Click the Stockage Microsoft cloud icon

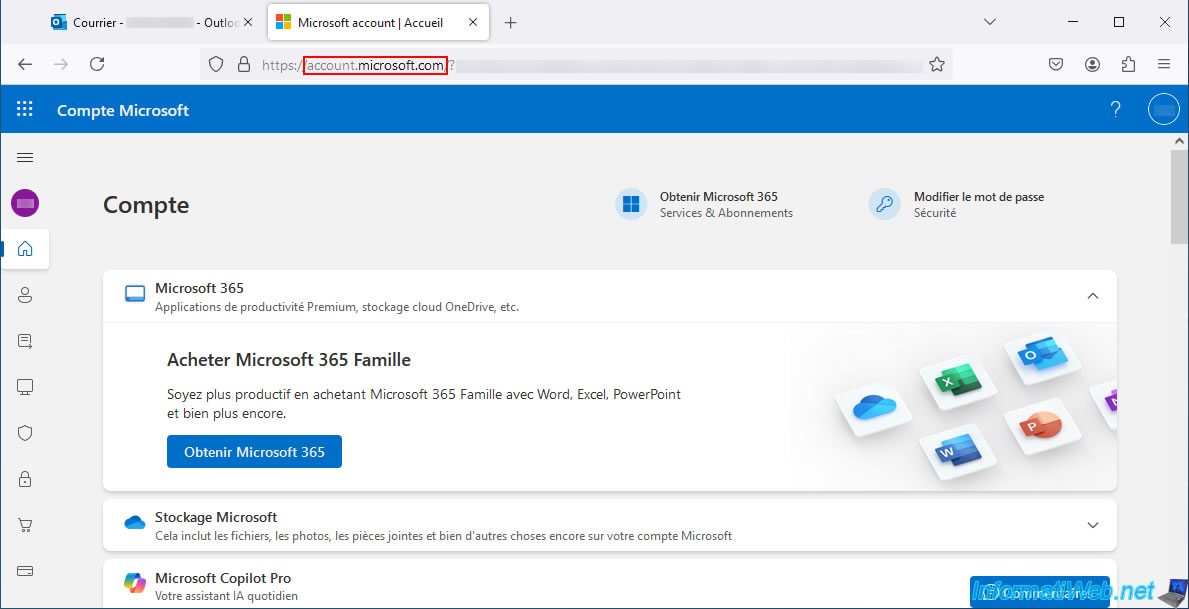[x=135, y=523]
